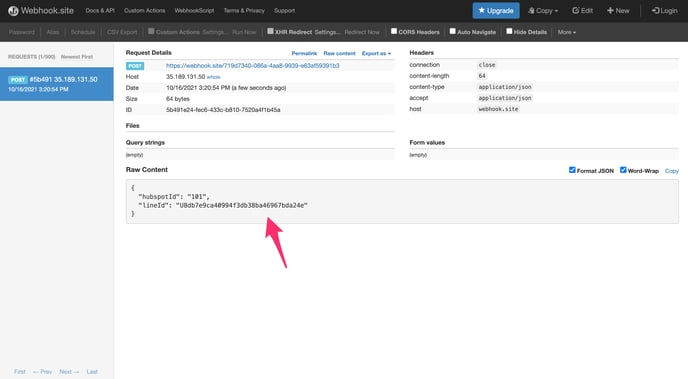This screenshot has height=379, width=688.
Task: Create a new URL with New
Action: click(618, 11)
